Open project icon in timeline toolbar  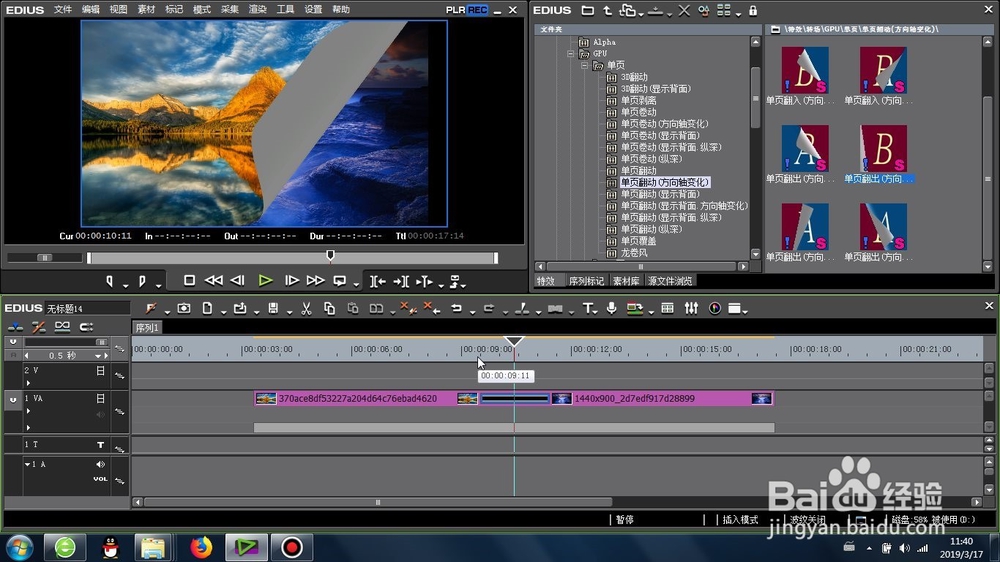tap(240, 309)
